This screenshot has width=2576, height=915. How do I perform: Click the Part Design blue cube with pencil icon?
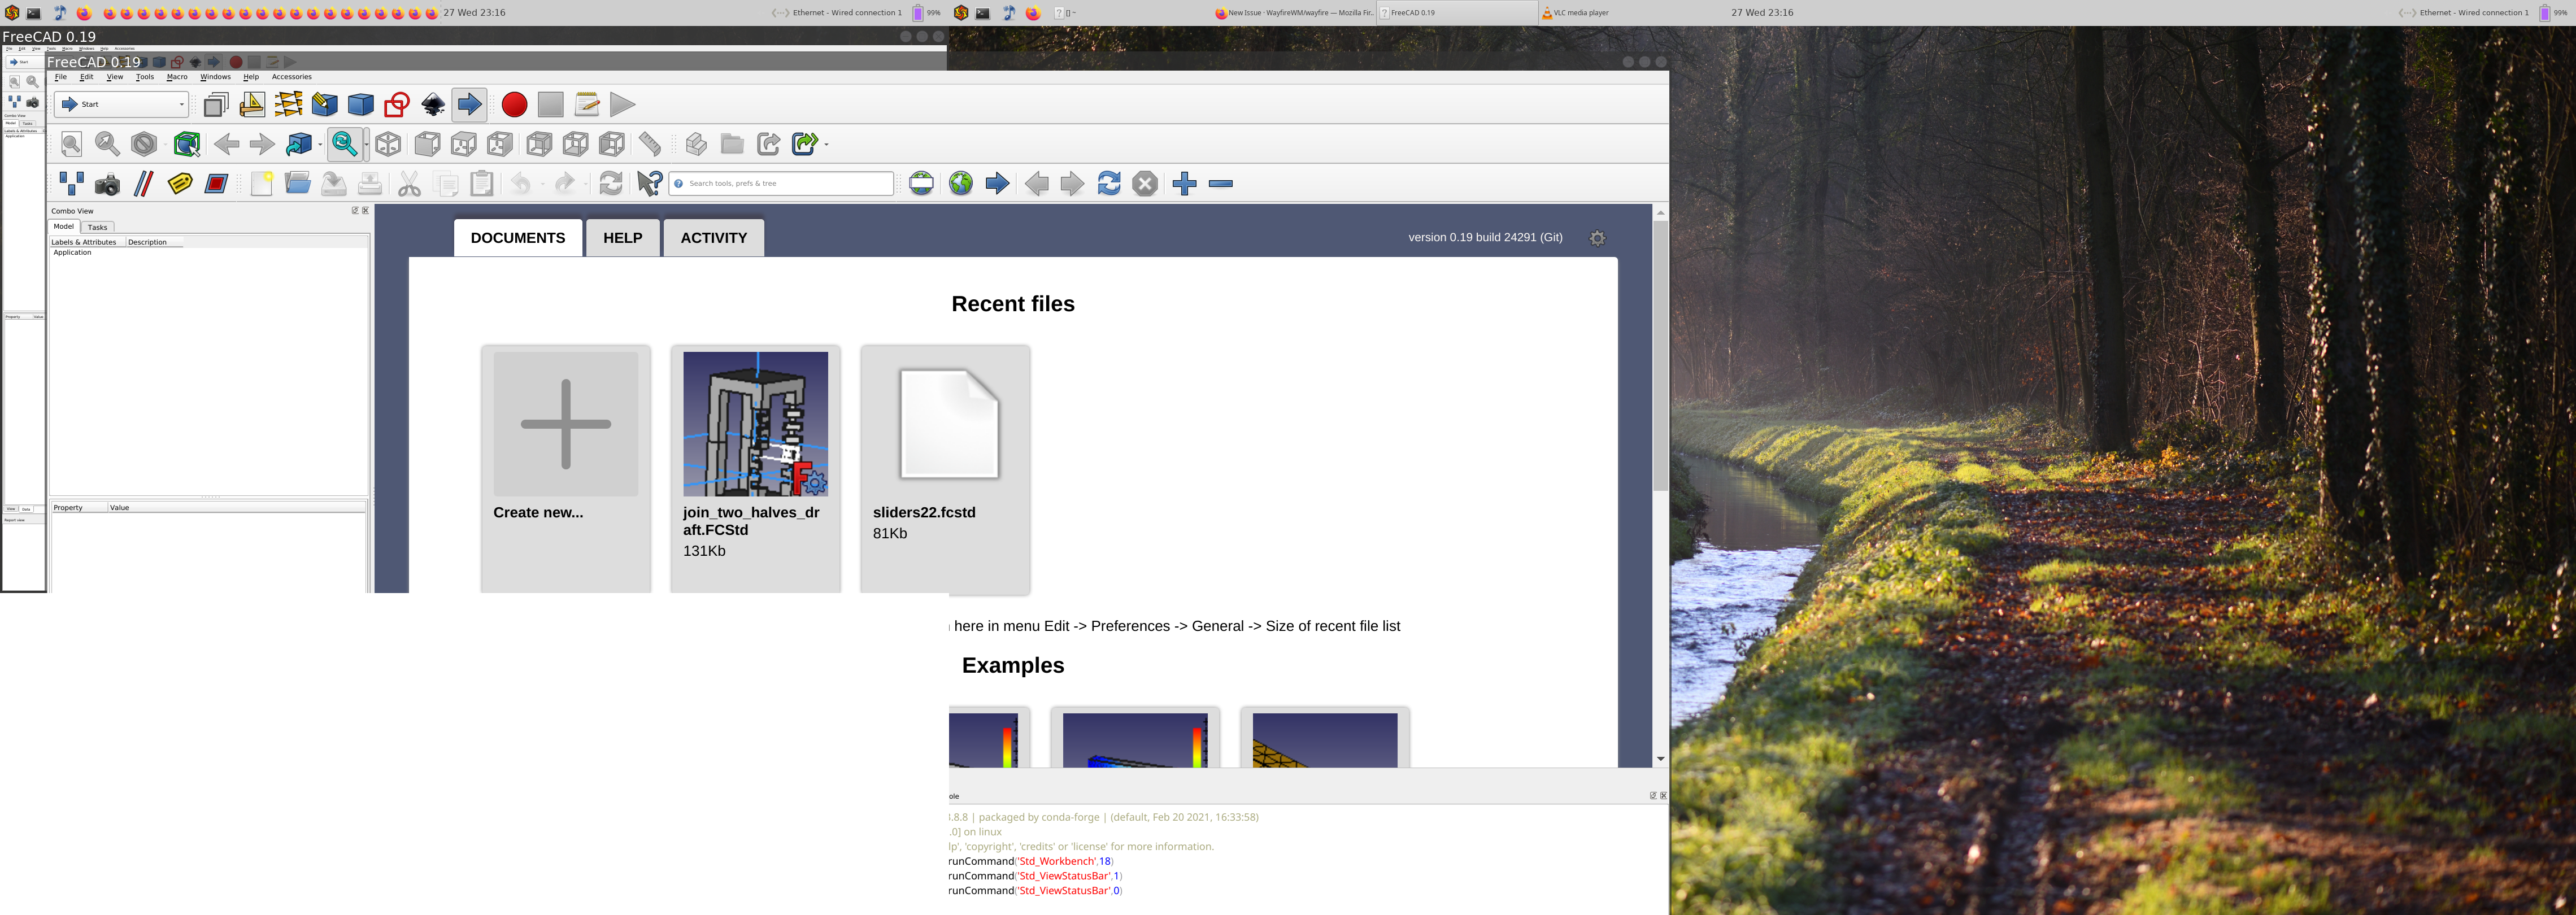(x=324, y=104)
